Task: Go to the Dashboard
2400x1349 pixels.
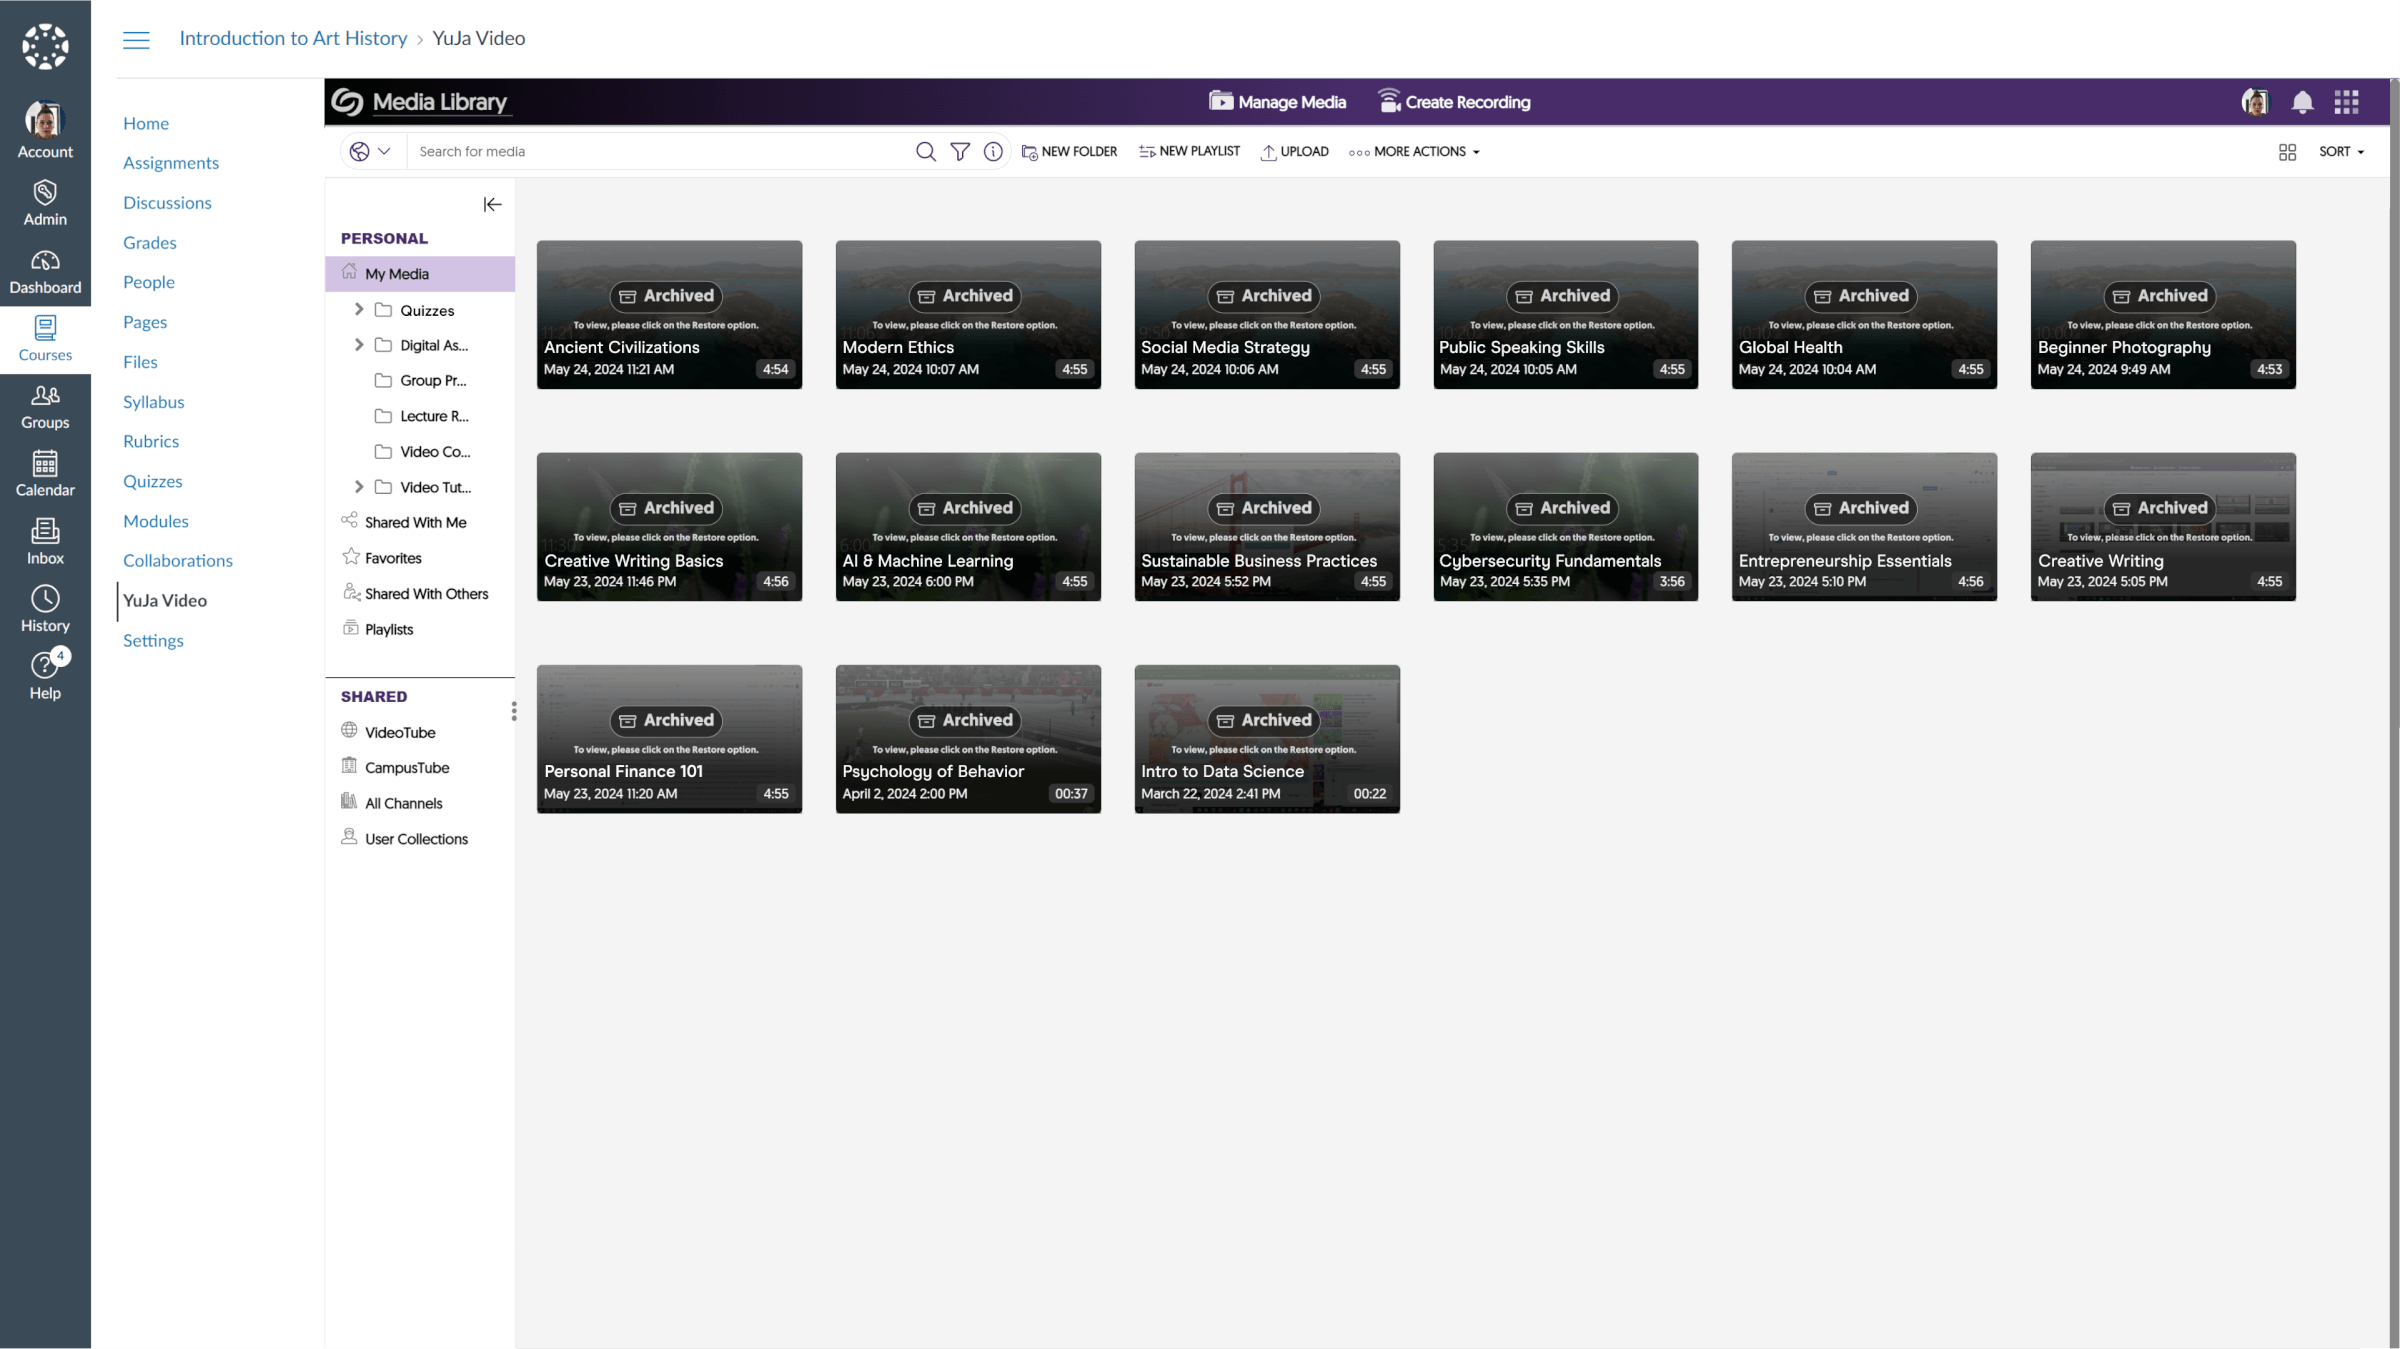Action: [45, 272]
